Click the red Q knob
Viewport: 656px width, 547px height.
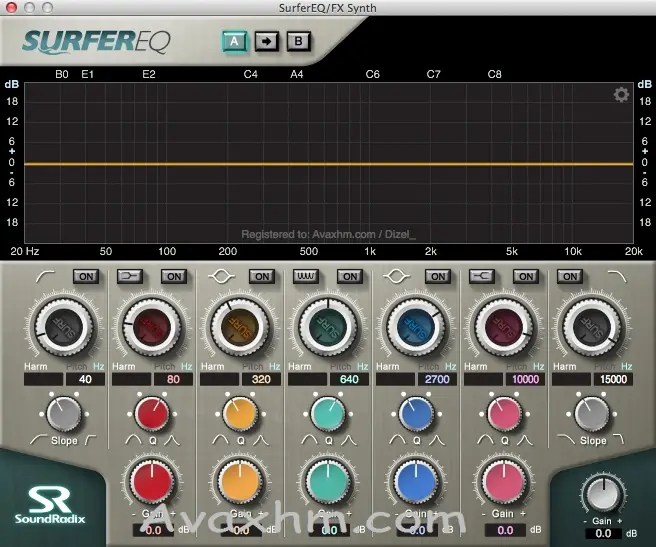click(x=152, y=414)
